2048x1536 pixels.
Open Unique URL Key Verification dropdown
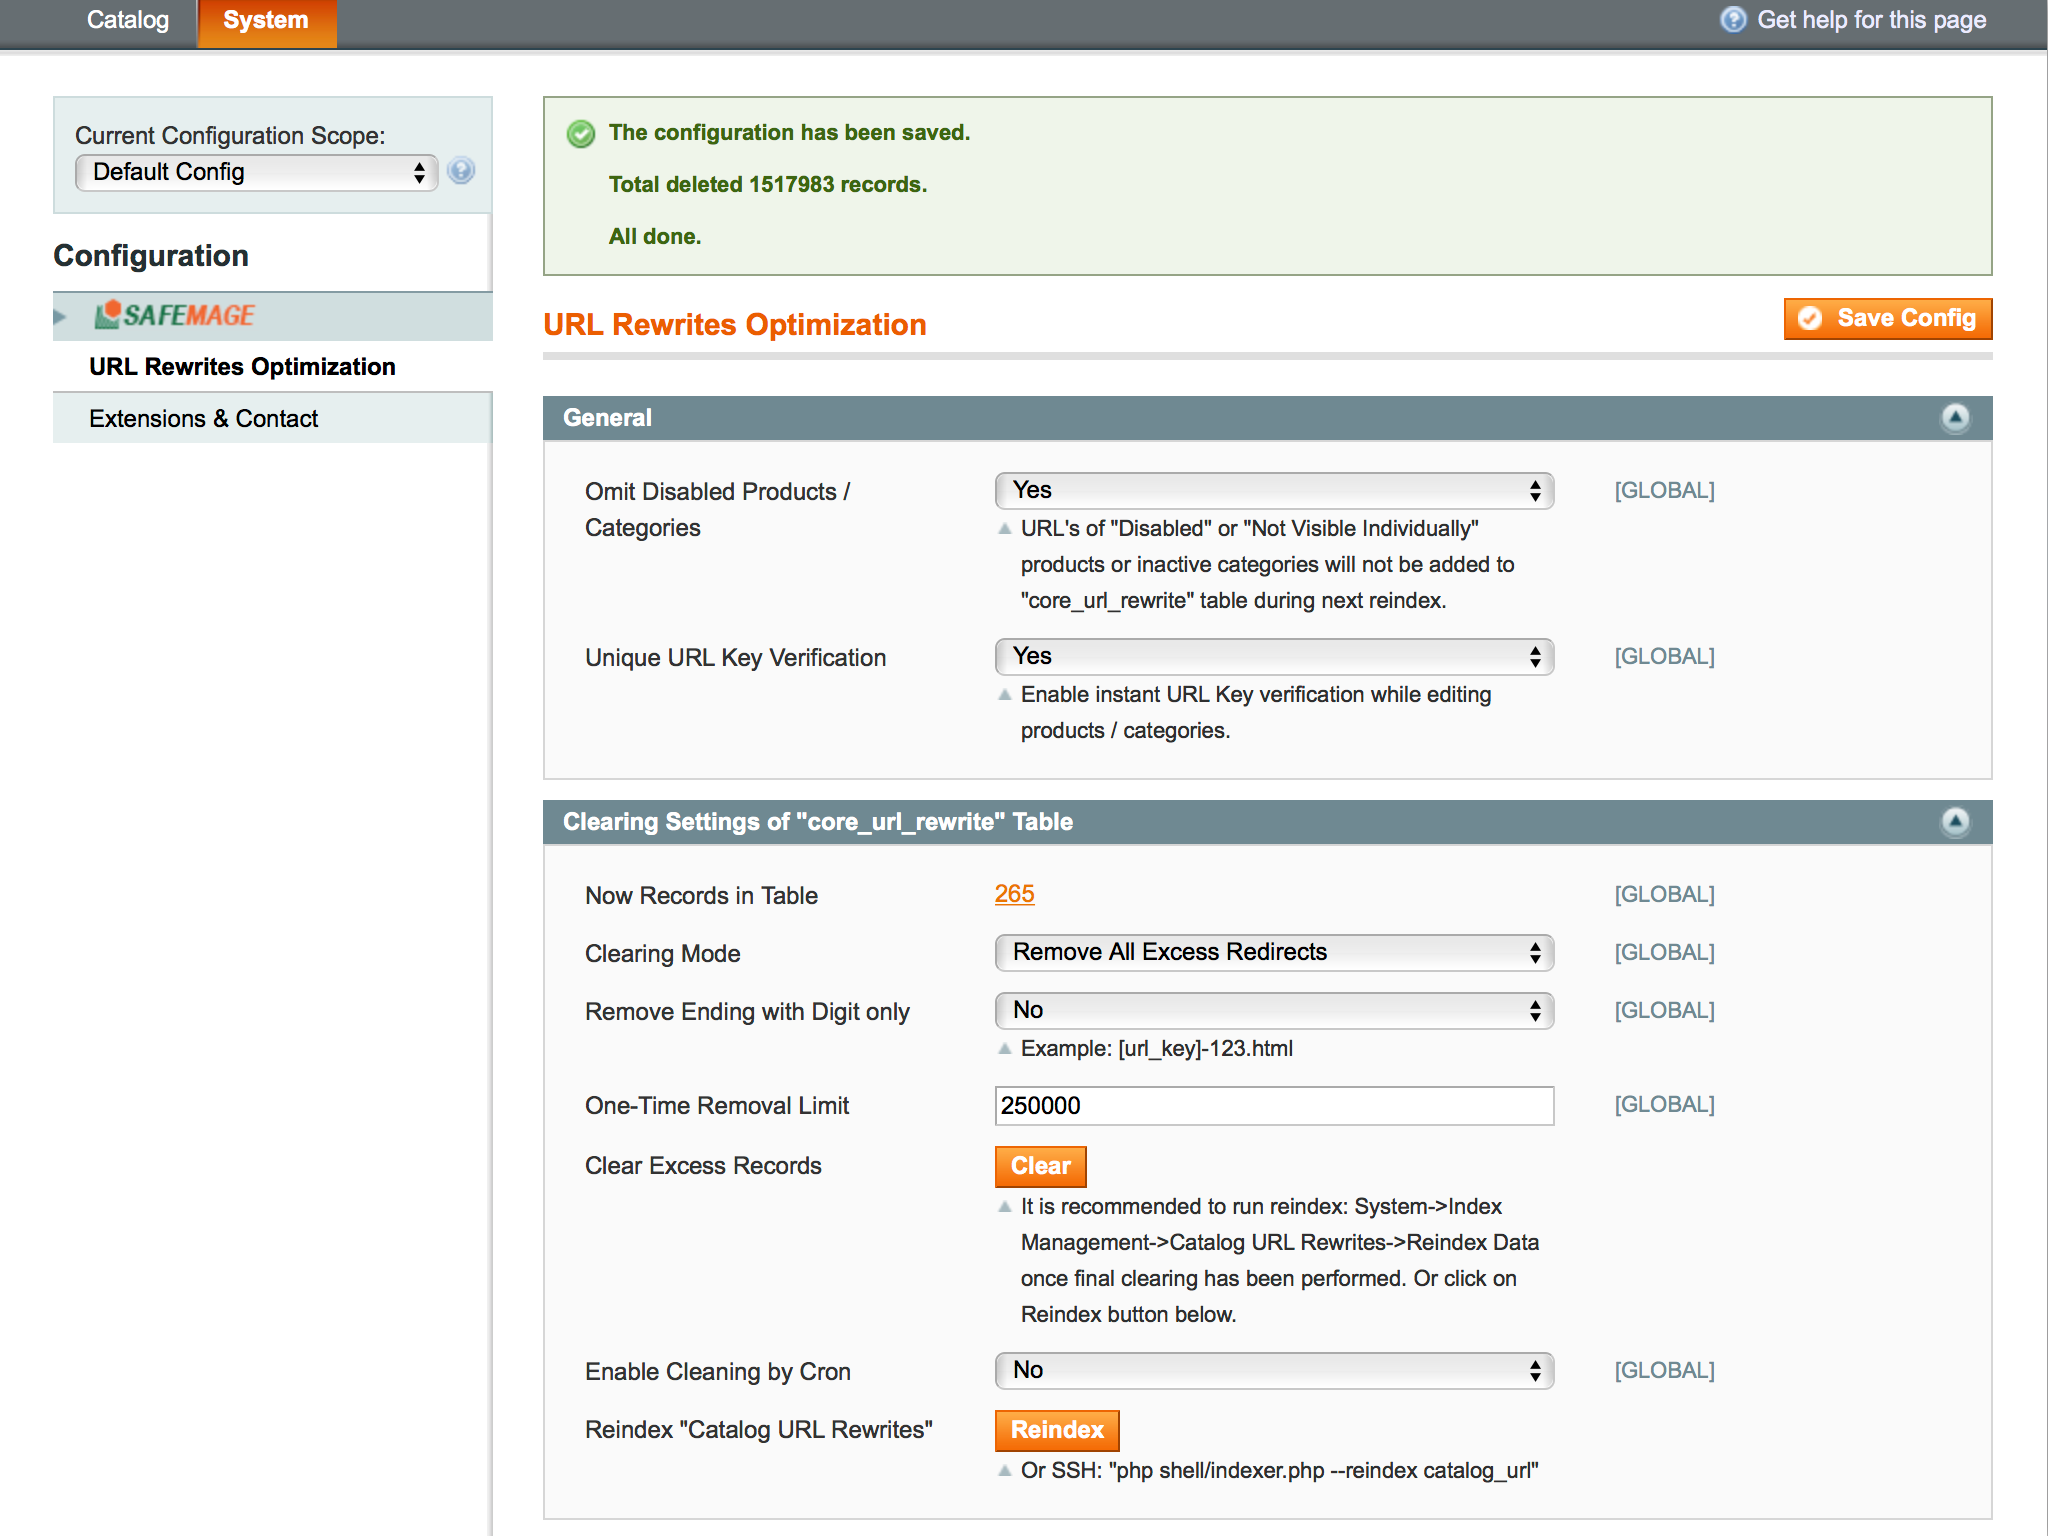(1273, 656)
